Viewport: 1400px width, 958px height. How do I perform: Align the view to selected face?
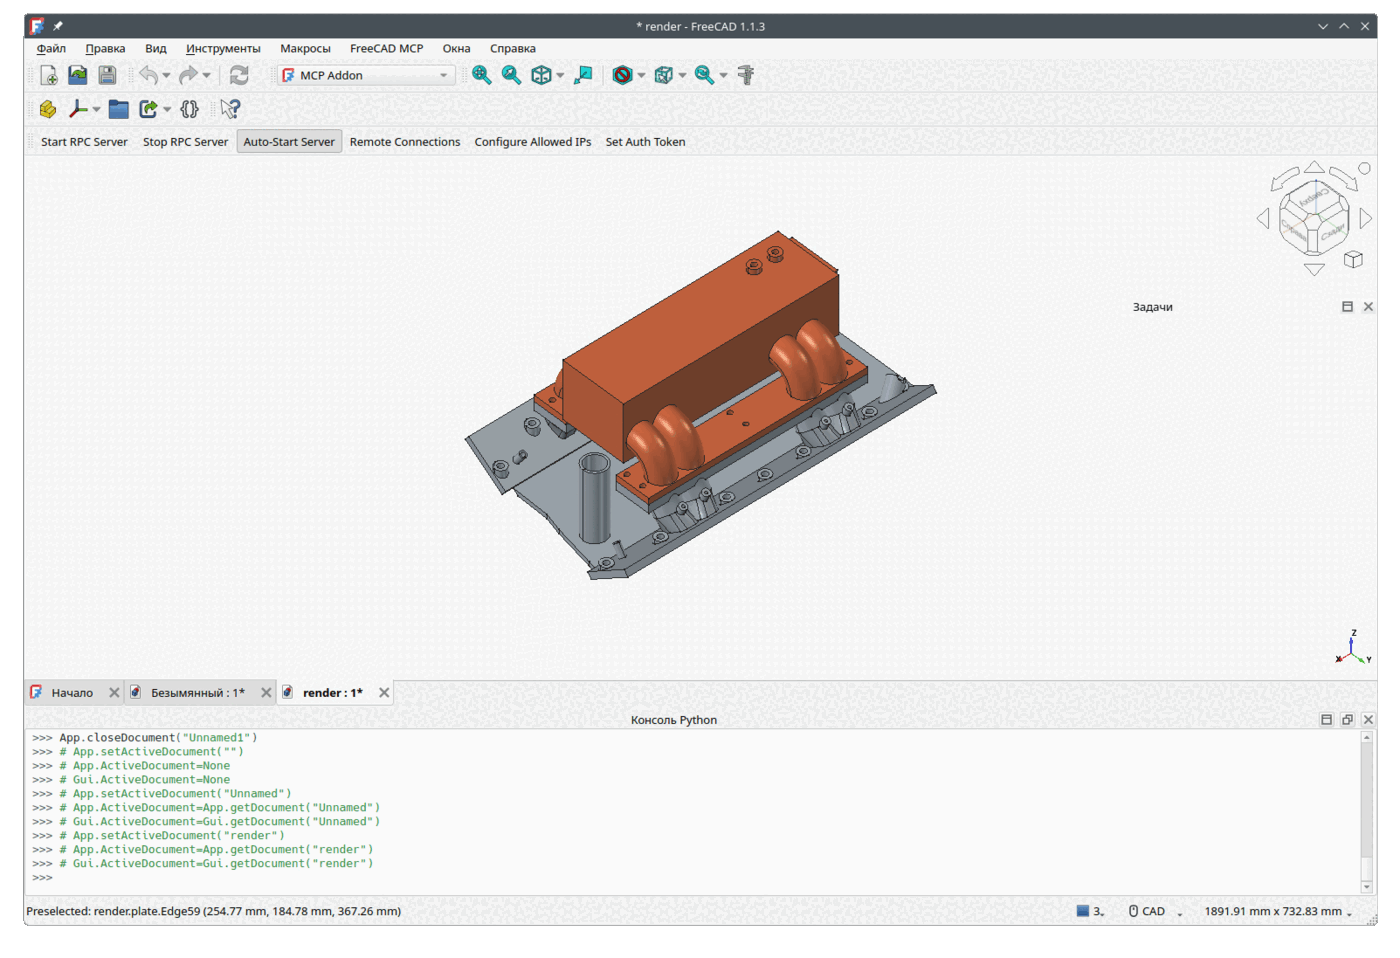(x=584, y=75)
